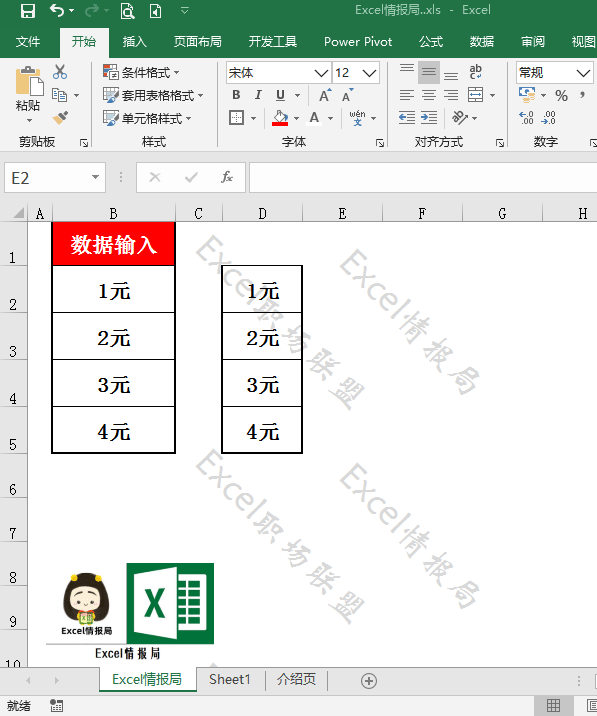
Task: Expand the Name Box dropdown
Action: [x=95, y=177]
